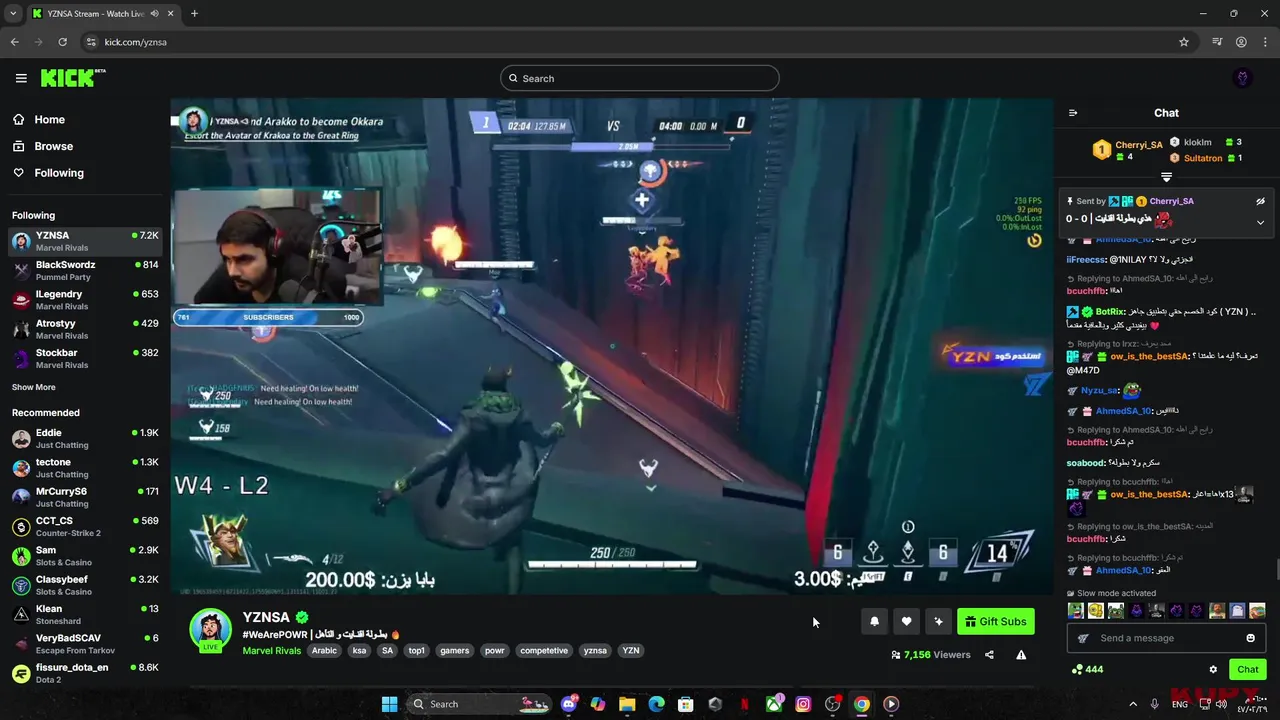Open File Explorer from the taskbar
This screenshot has height=720, width=1280.
[x=627, y=704]
